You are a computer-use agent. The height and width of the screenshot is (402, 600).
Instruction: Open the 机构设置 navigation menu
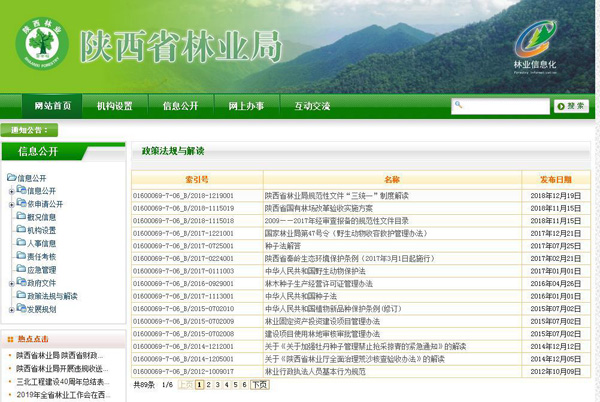(114, 105)
